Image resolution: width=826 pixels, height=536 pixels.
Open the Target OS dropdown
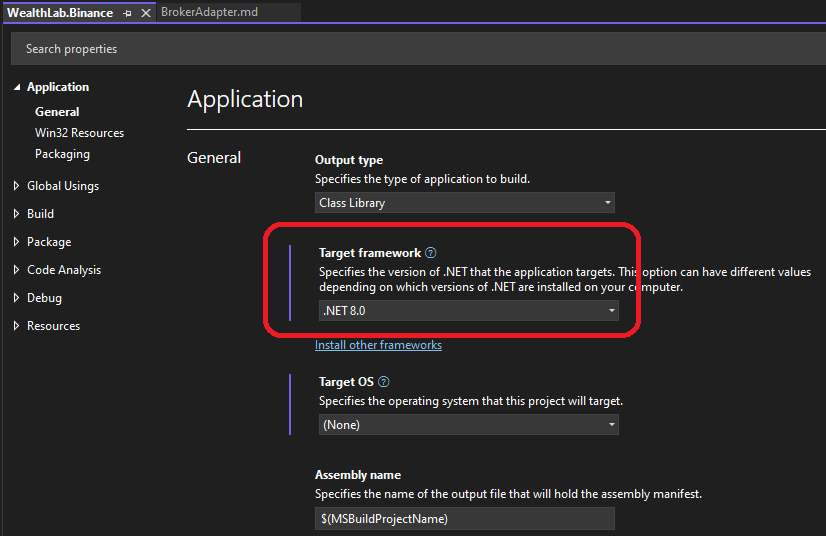click(x=467, y=425)
